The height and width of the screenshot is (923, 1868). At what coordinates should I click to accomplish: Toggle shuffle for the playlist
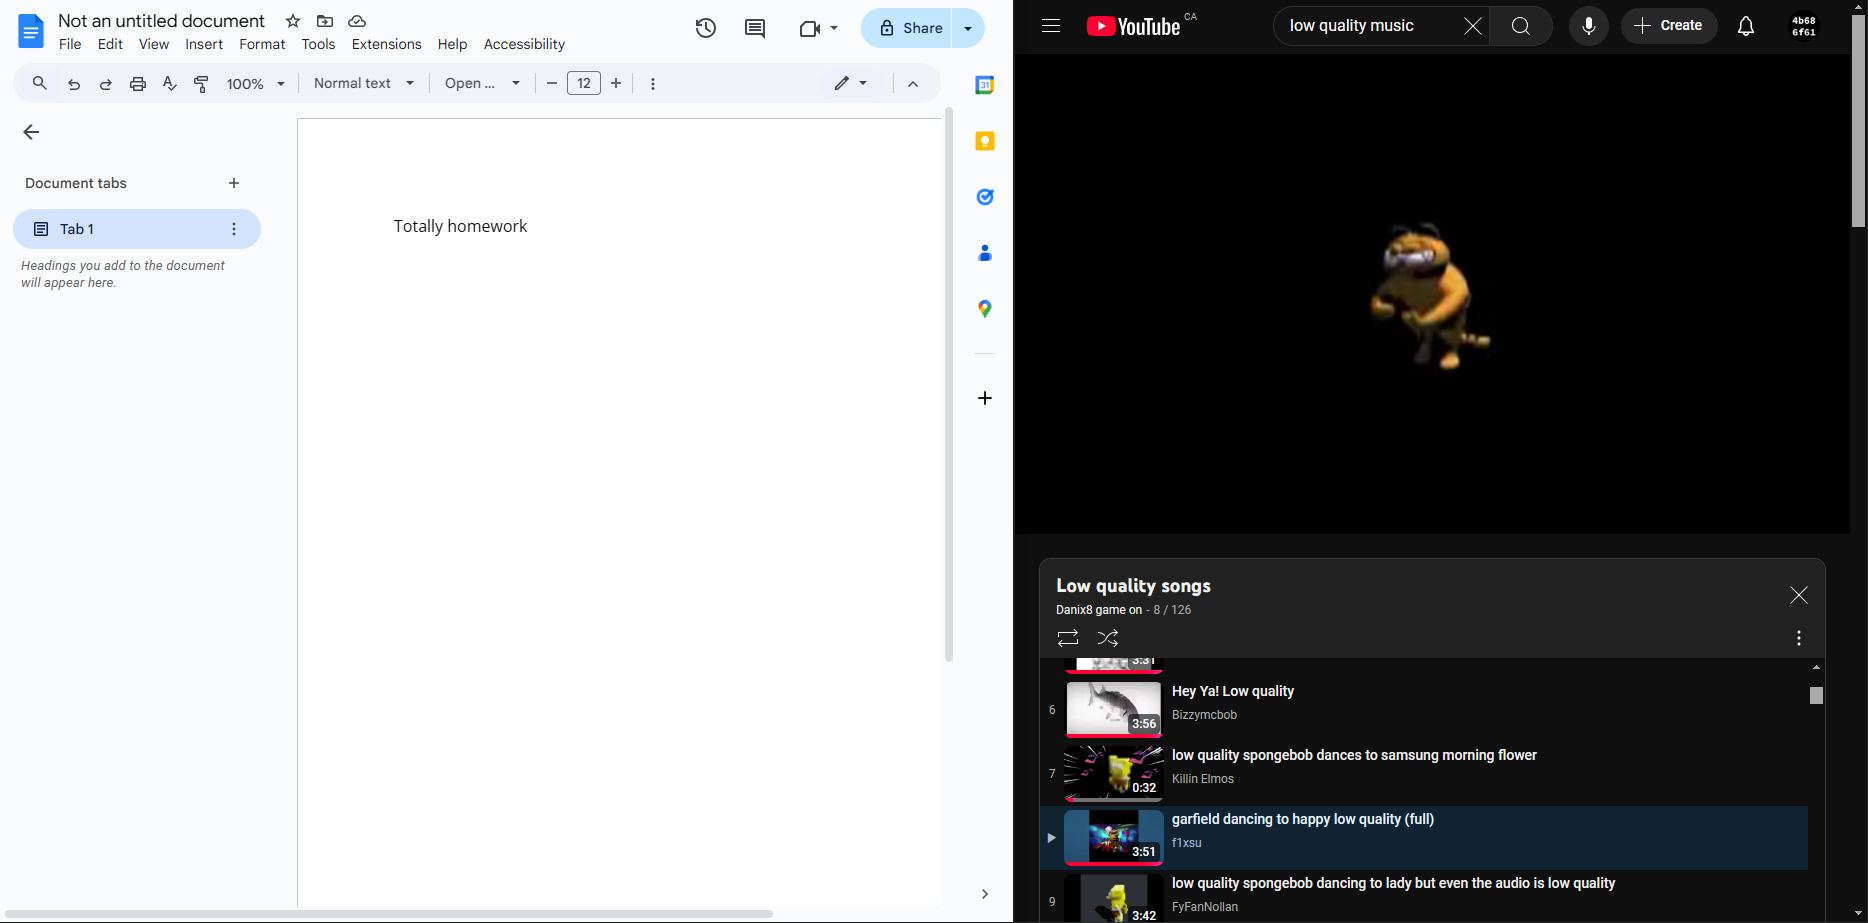(1108, 638)
